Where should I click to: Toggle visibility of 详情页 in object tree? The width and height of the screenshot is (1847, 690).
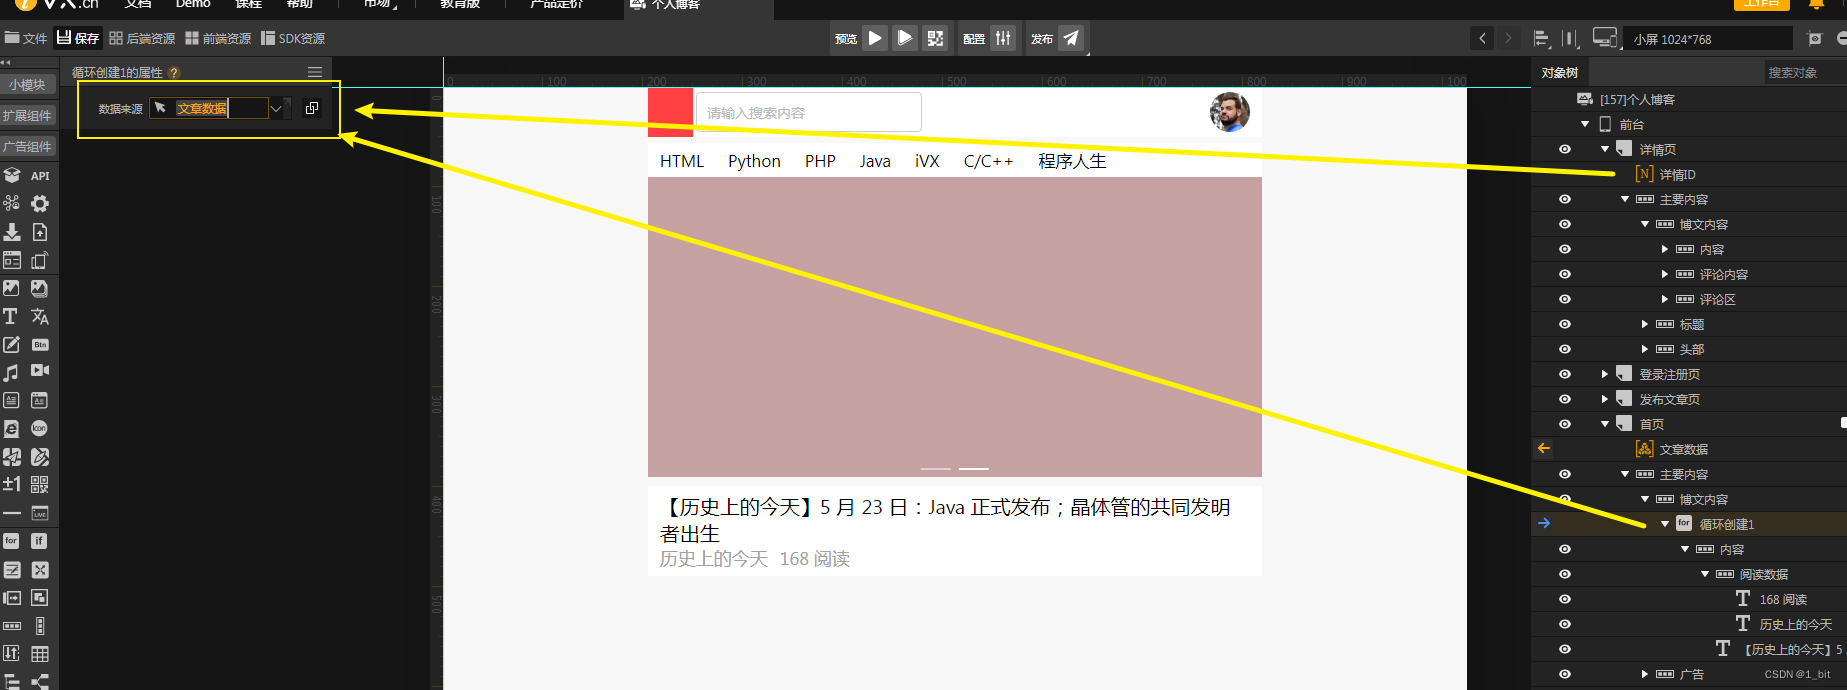[1565, 149]
